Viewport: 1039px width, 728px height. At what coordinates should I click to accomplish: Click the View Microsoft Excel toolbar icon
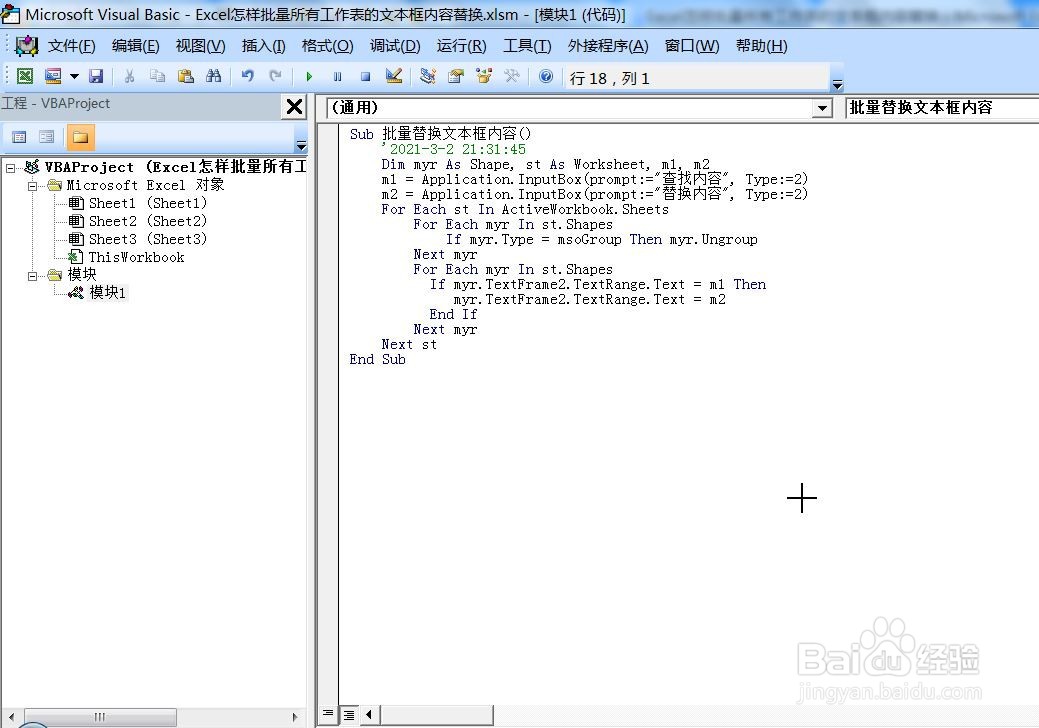[x=25, y=76]
